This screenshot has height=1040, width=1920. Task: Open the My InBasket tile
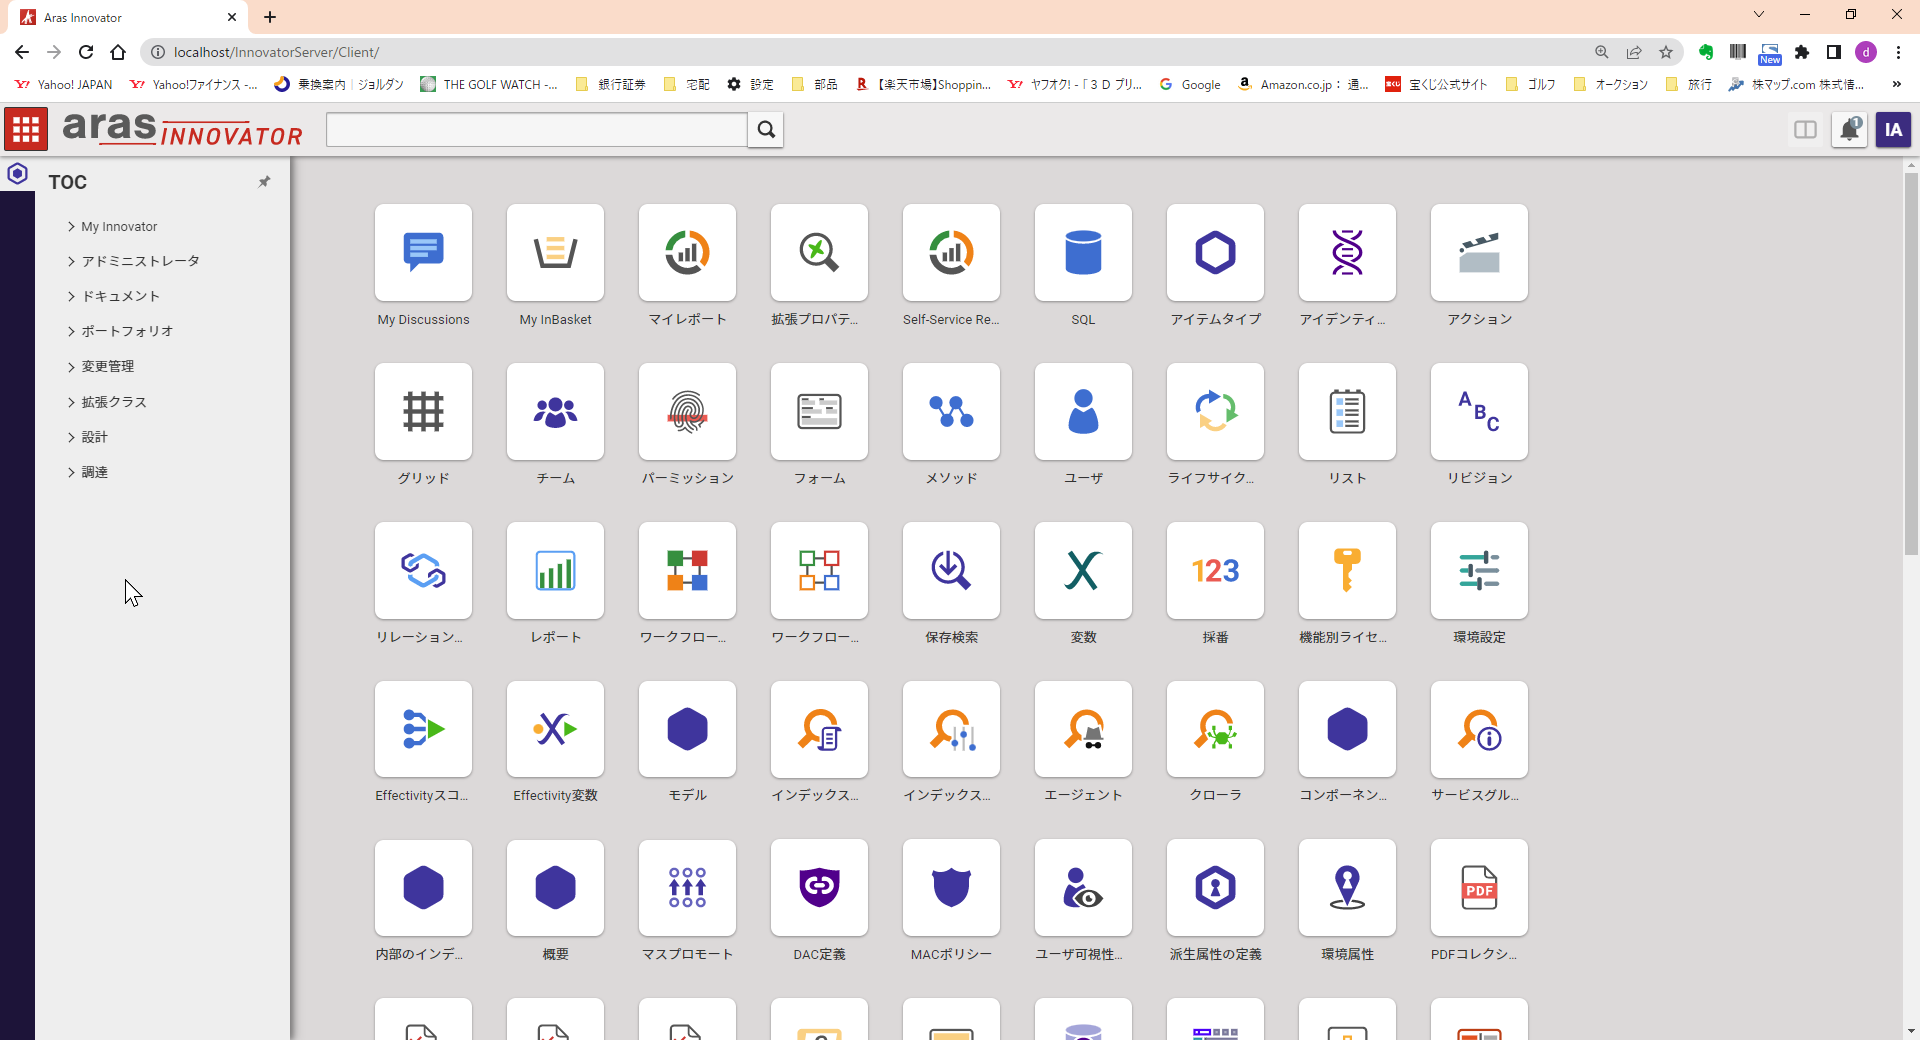pyautogui.click(x=555, y=253)
